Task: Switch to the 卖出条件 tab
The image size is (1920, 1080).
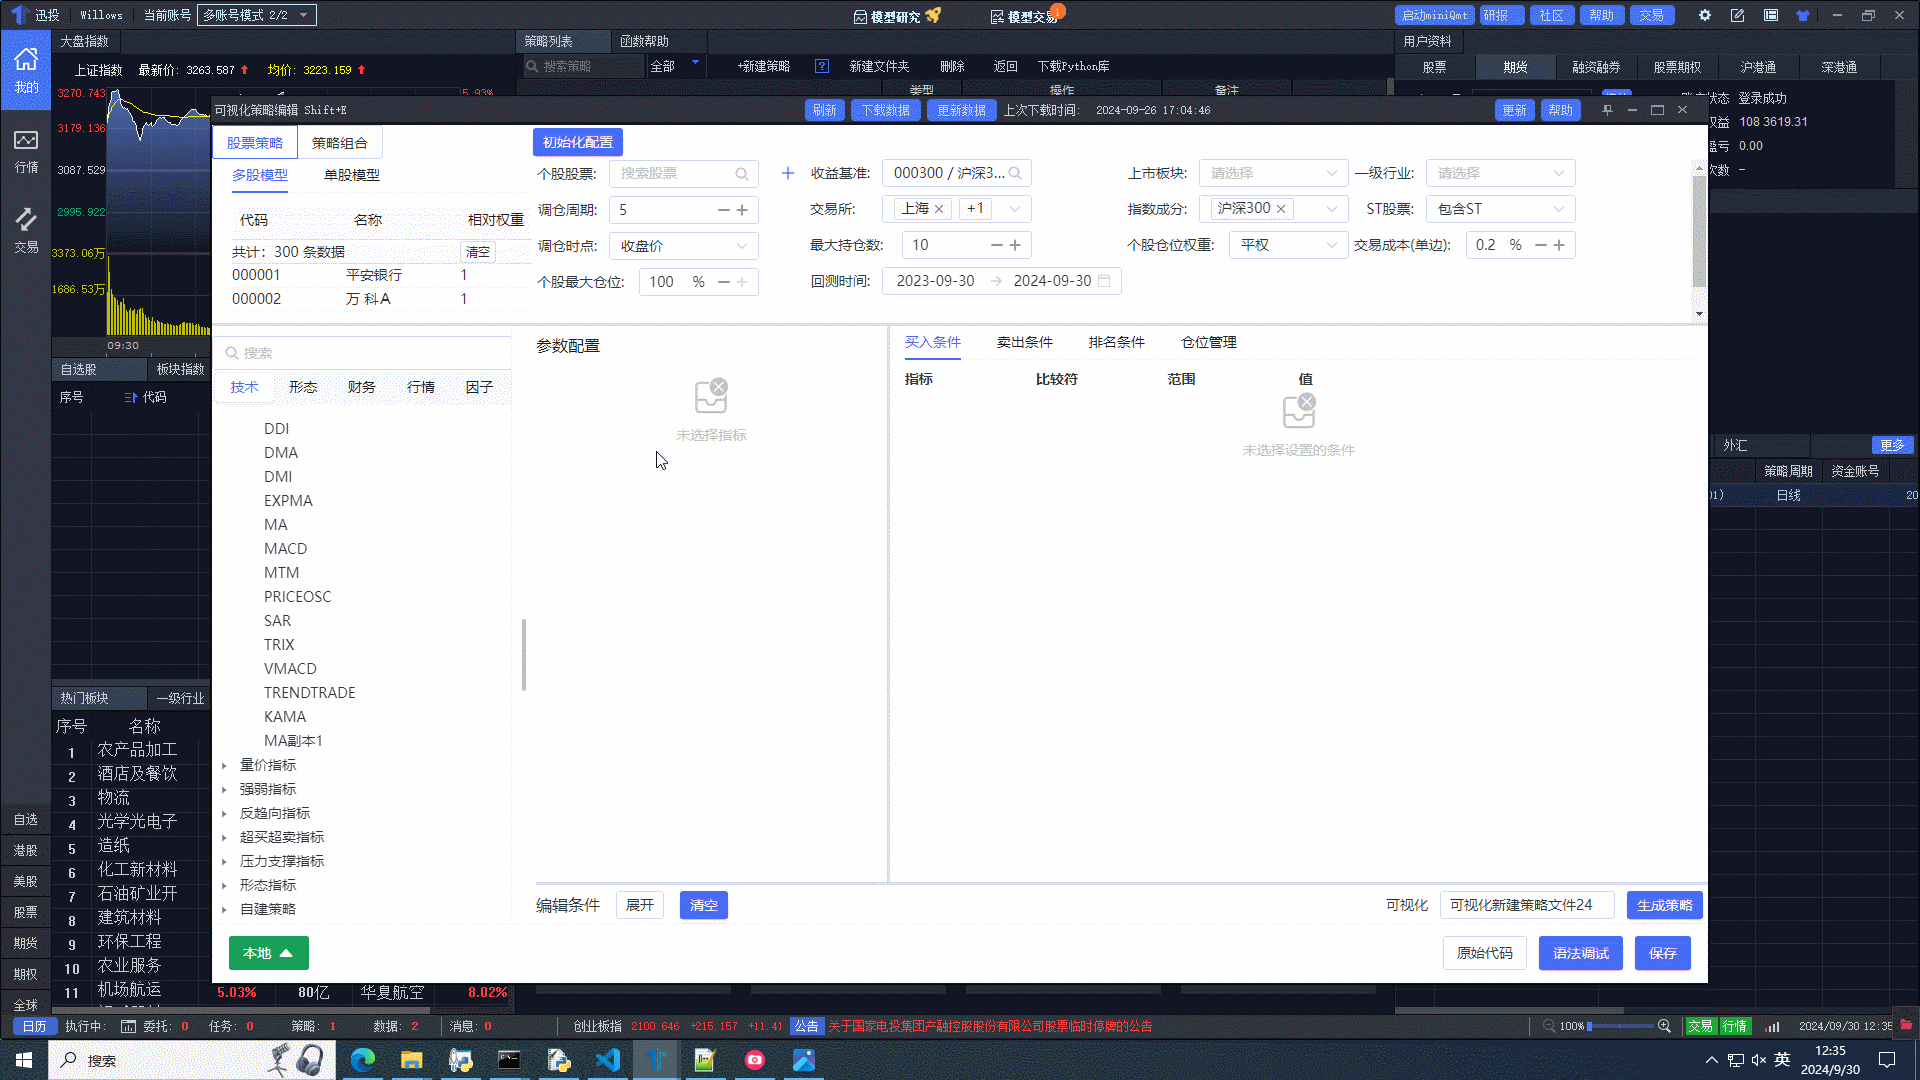Action: click(x=1024, y=342)
